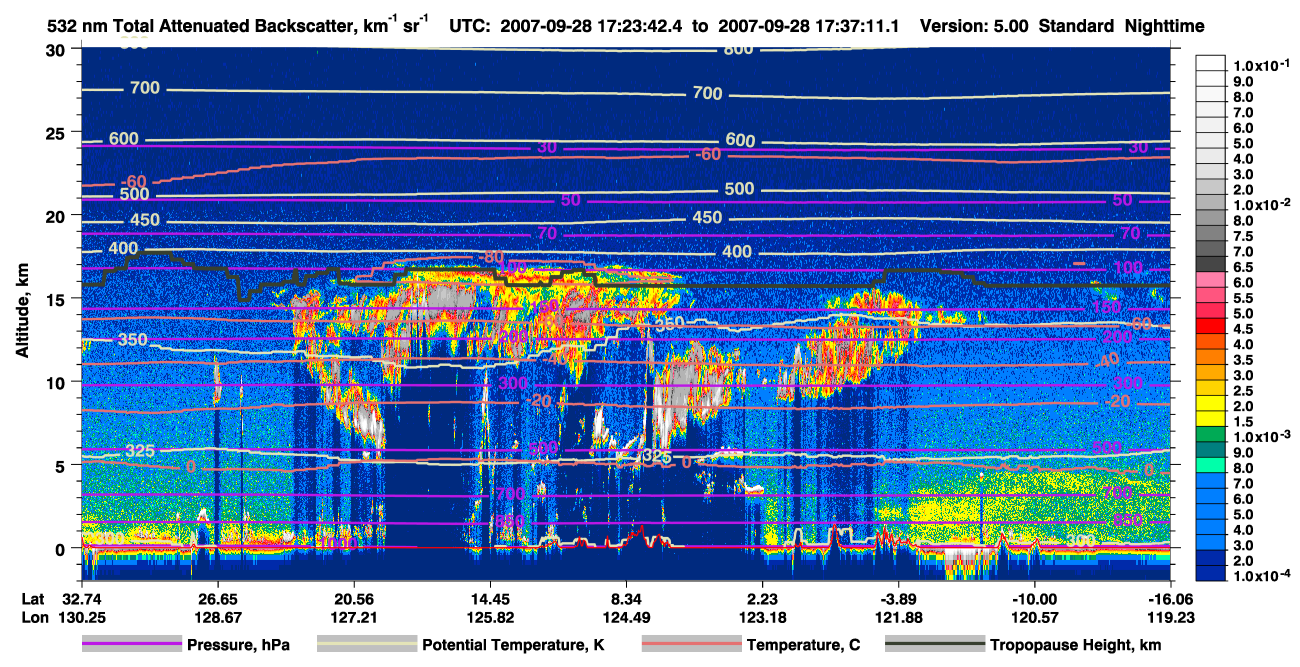Click the 'Lat' row label
Viewport: 1300px width, 667px height.
(33, 598)
